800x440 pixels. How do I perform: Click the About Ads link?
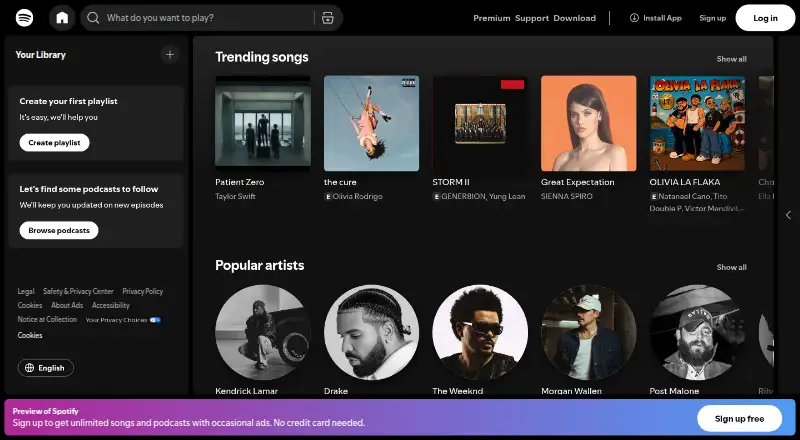point(67,305)
